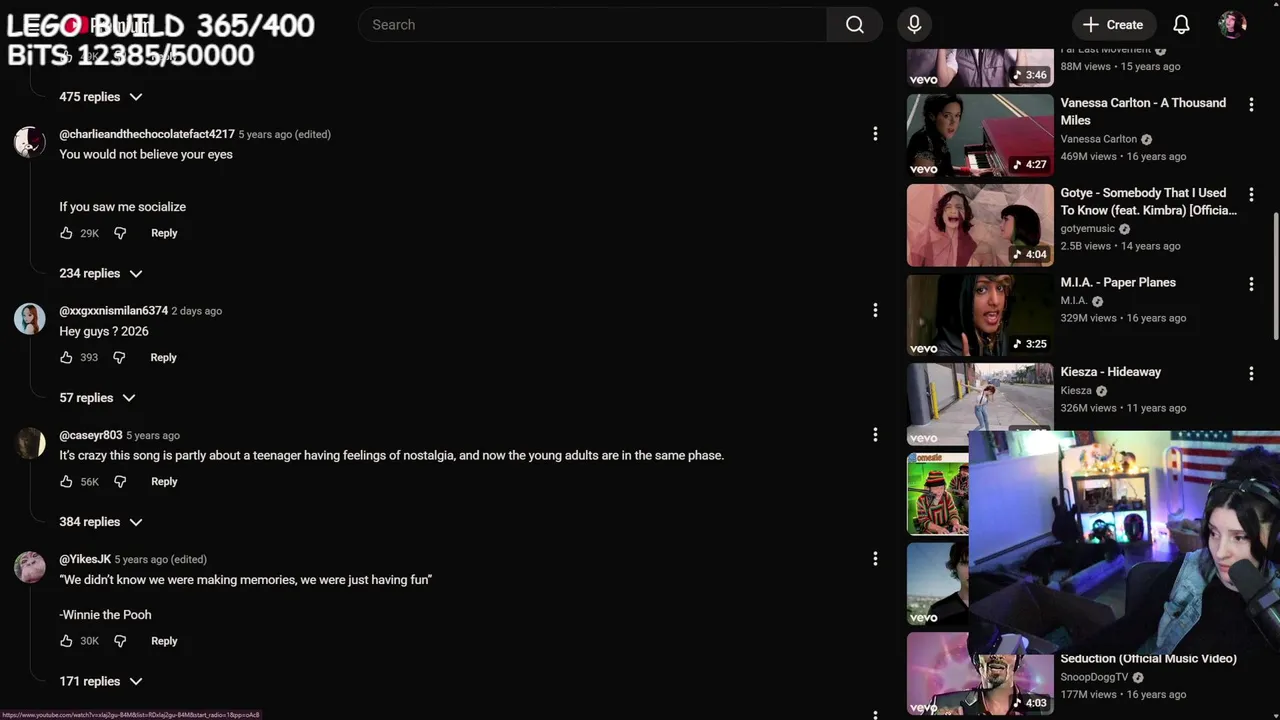Click the YikesJK profile avatar
This screenshot has width=1280, height=720.
pyautogui.click(x=30, y=567)
